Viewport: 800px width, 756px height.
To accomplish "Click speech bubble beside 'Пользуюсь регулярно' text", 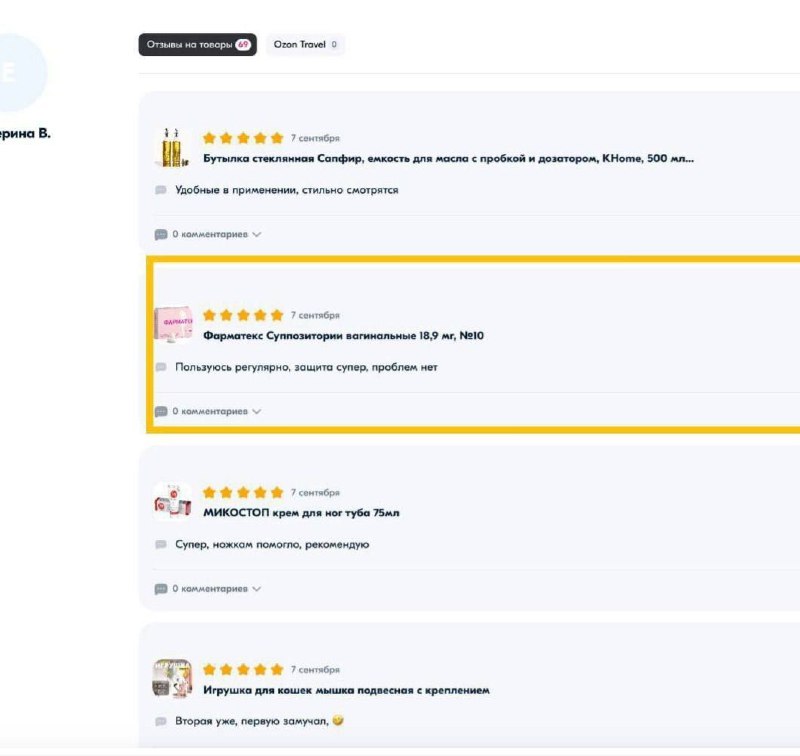I will pos(161,367).
